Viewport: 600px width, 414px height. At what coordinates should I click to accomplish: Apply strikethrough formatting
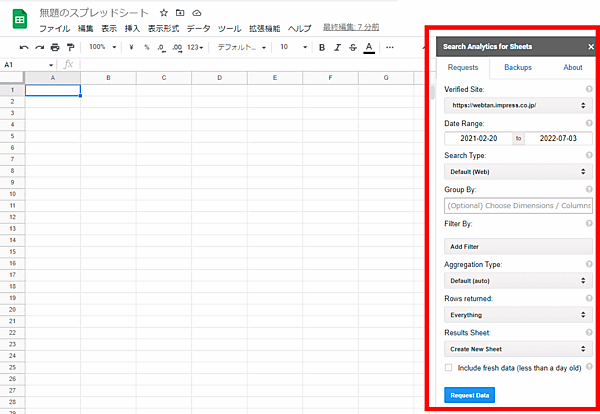(353, 47)
